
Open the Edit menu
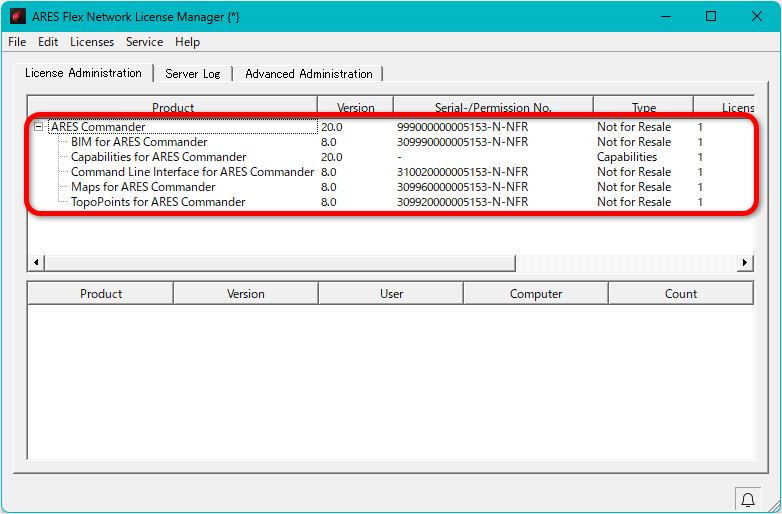click(48, 42)
